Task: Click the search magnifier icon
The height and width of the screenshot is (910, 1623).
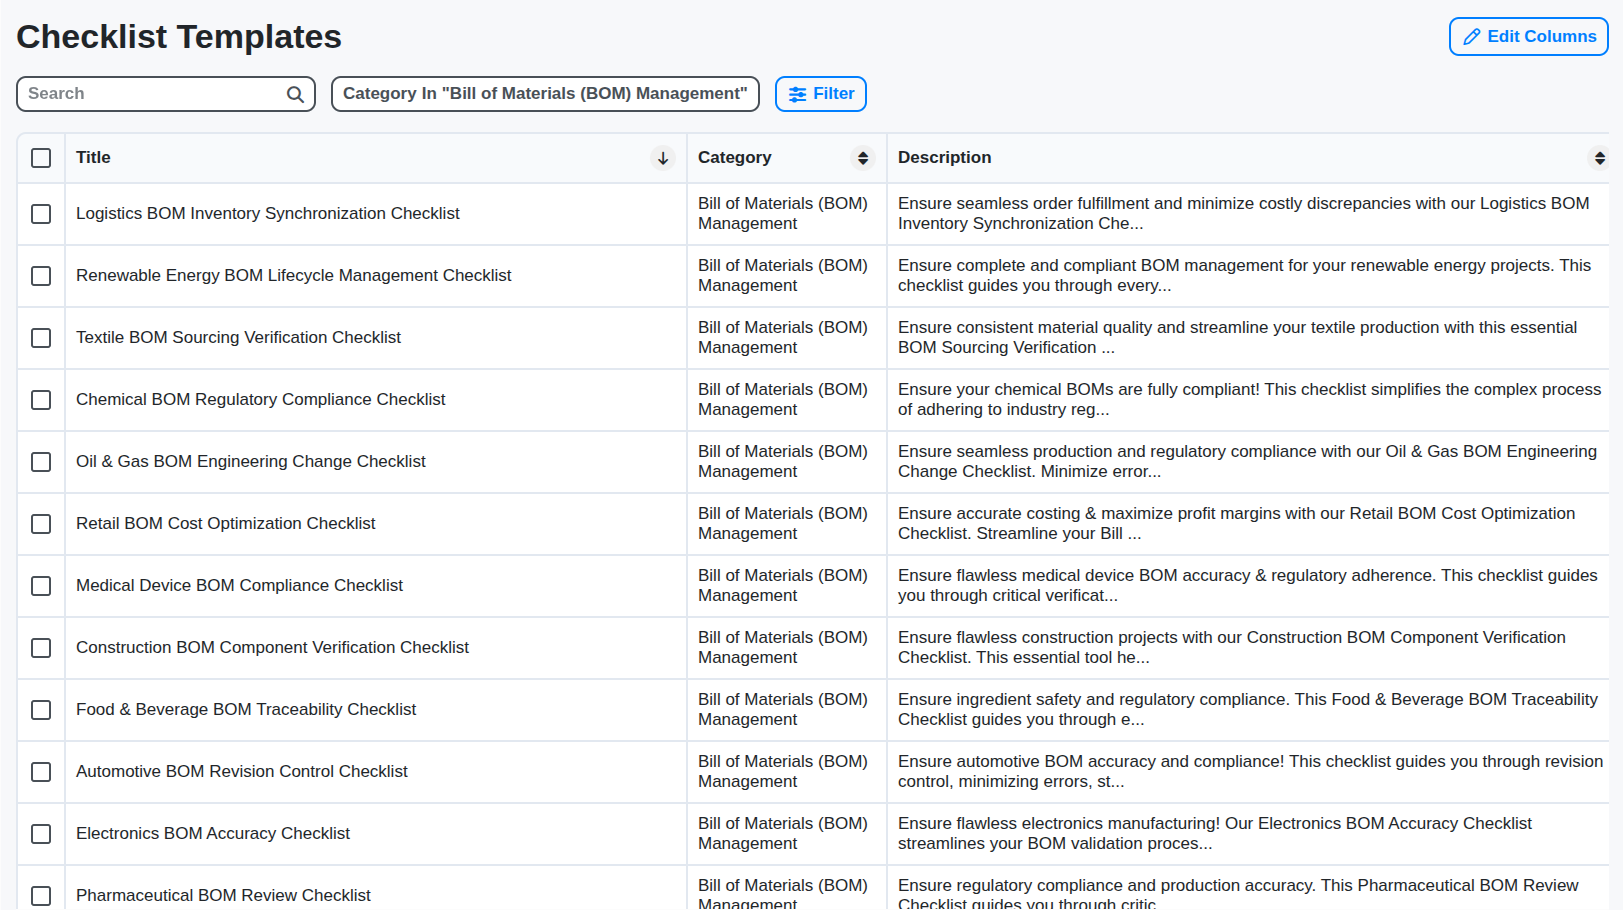Action: (295, 93)
